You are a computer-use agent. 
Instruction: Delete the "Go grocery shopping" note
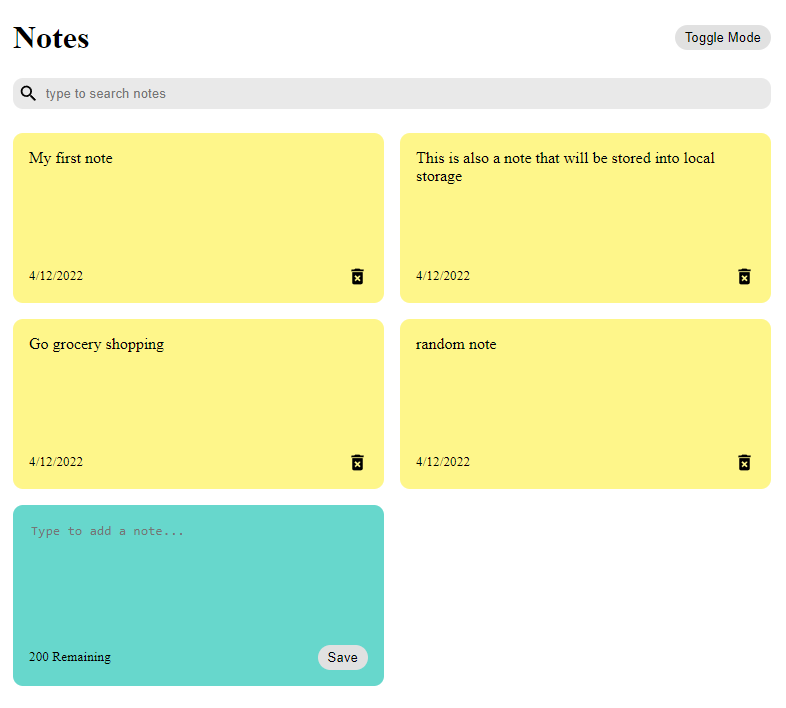tap(357, 462)
